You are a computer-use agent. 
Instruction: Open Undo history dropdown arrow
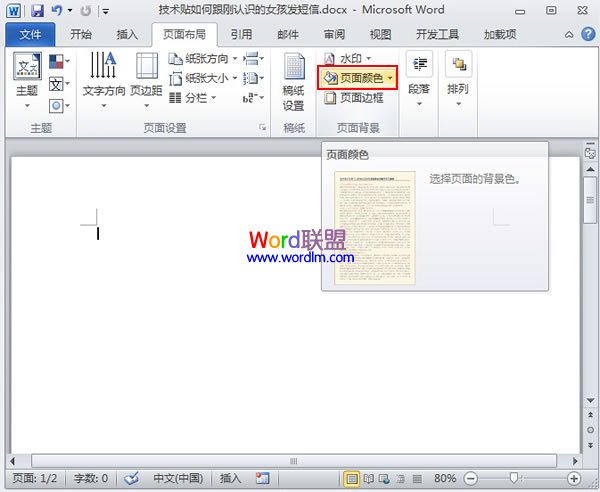click(70, 11)
